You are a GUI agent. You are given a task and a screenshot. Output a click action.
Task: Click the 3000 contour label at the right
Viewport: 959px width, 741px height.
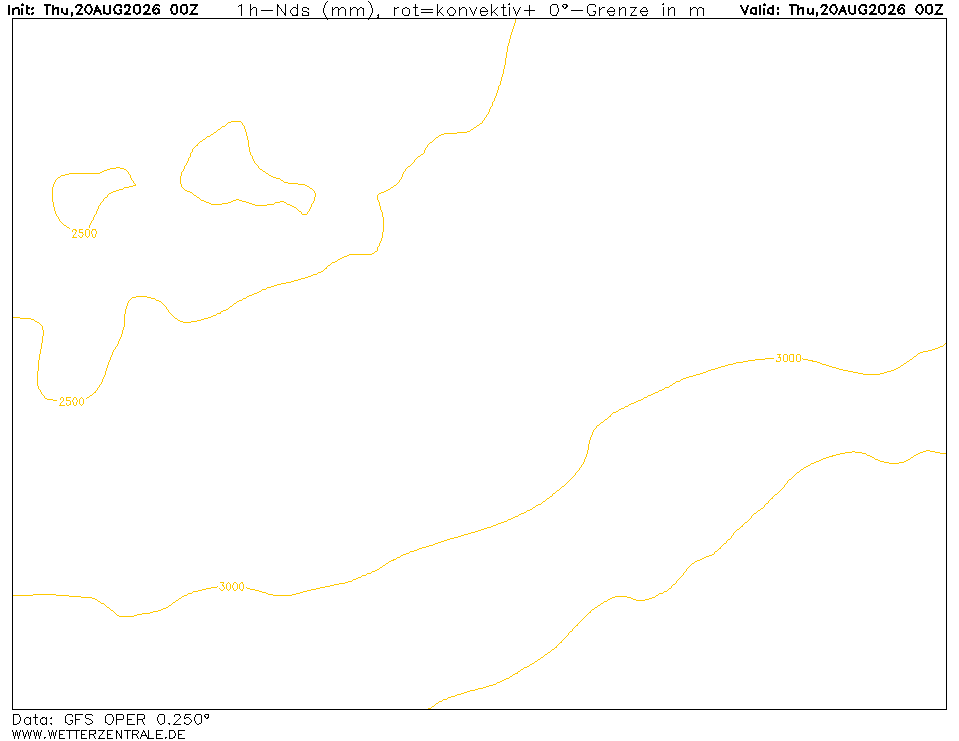click(x=788, y=358)
